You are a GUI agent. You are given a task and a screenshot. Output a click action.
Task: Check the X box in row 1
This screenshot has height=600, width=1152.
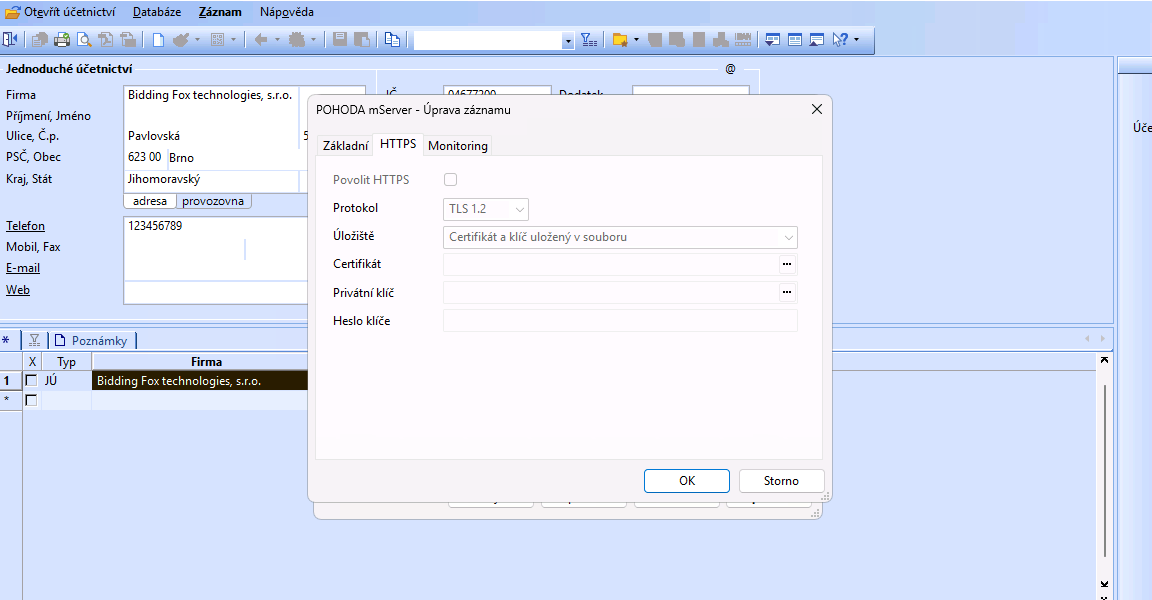coord(31,381)
